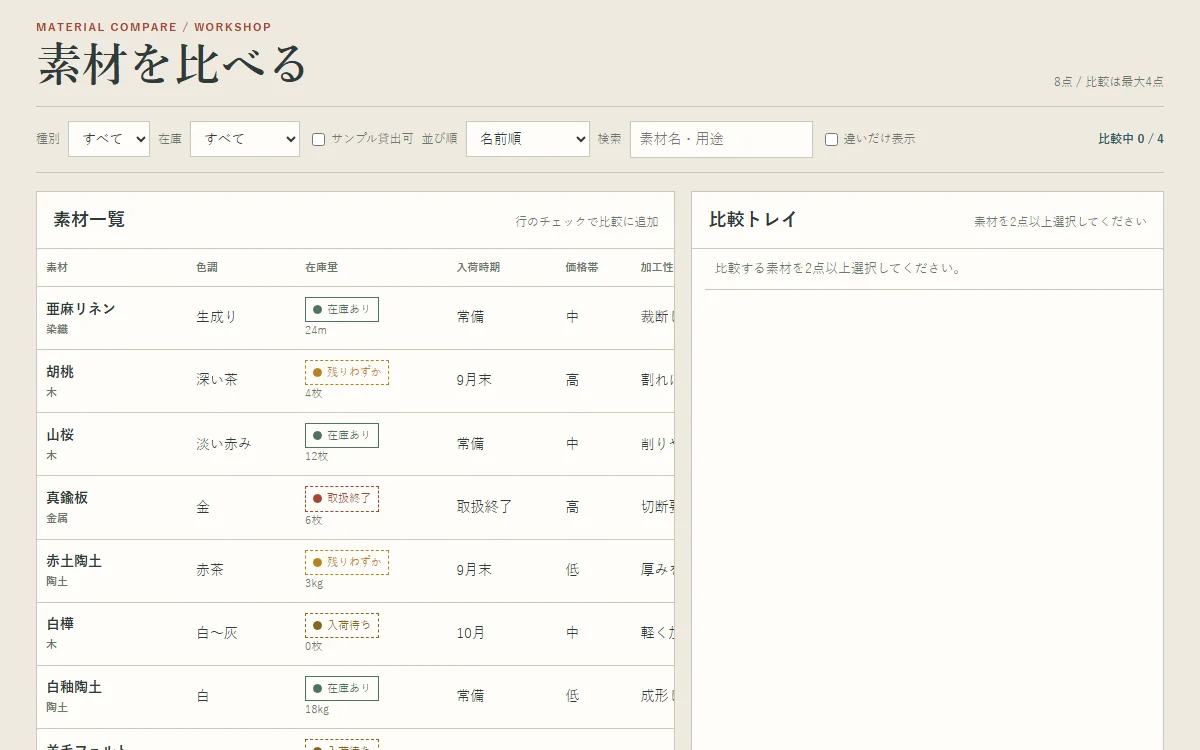This screenshot has height=750, width=1200.
Task: Enable the サンプル貸出可 checkbox
Action: click(319, 140)
